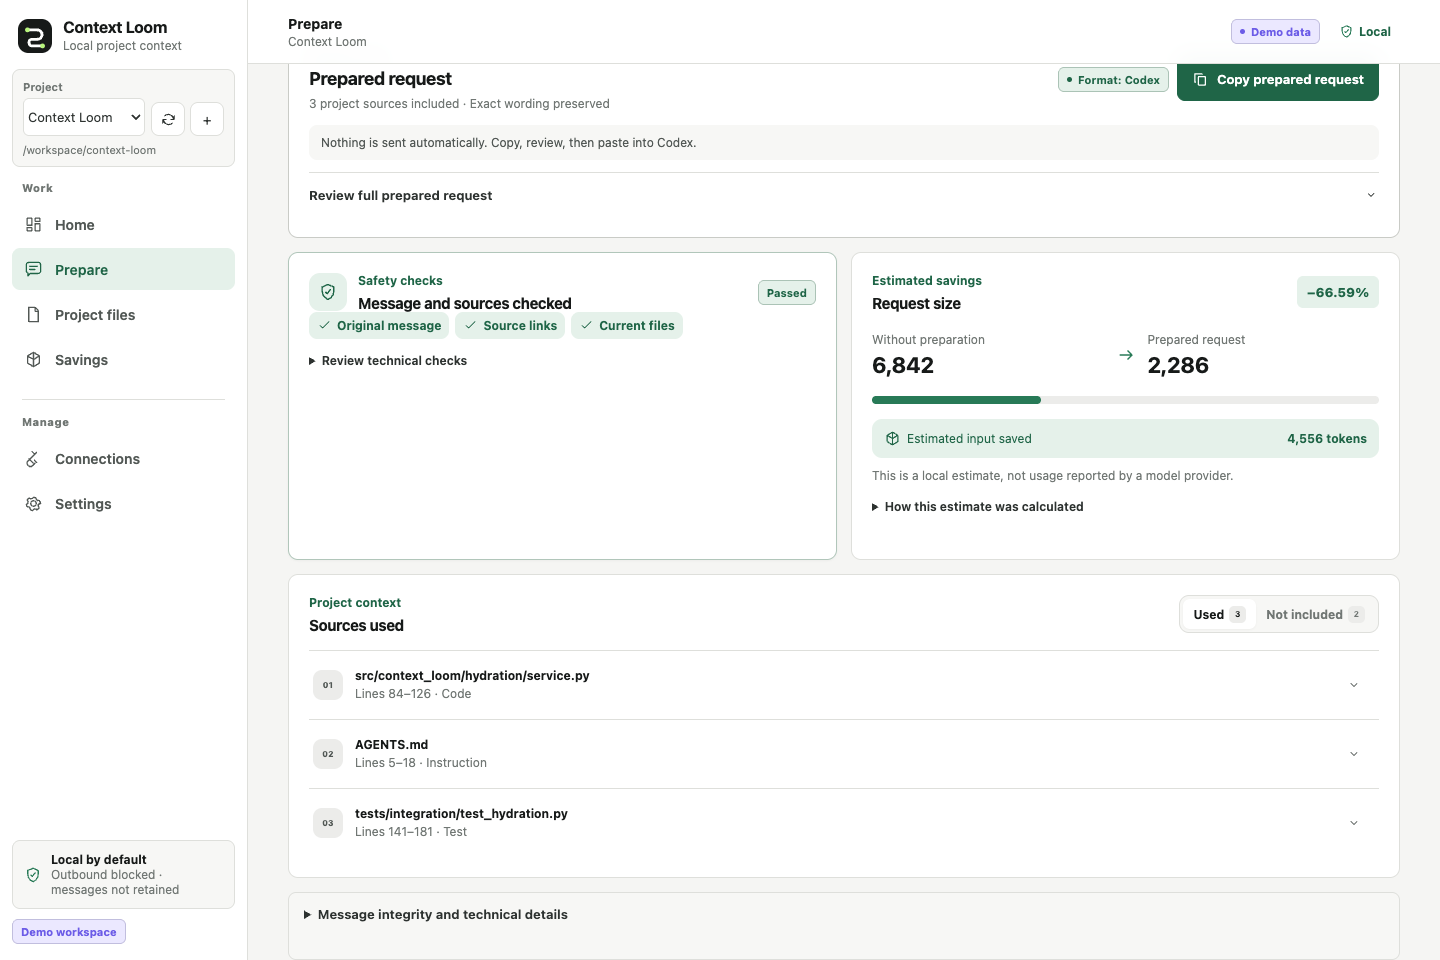Screen dimensions: 1440x960
Task: Click the Context Loom logo icon
Action: click(35, 36)
